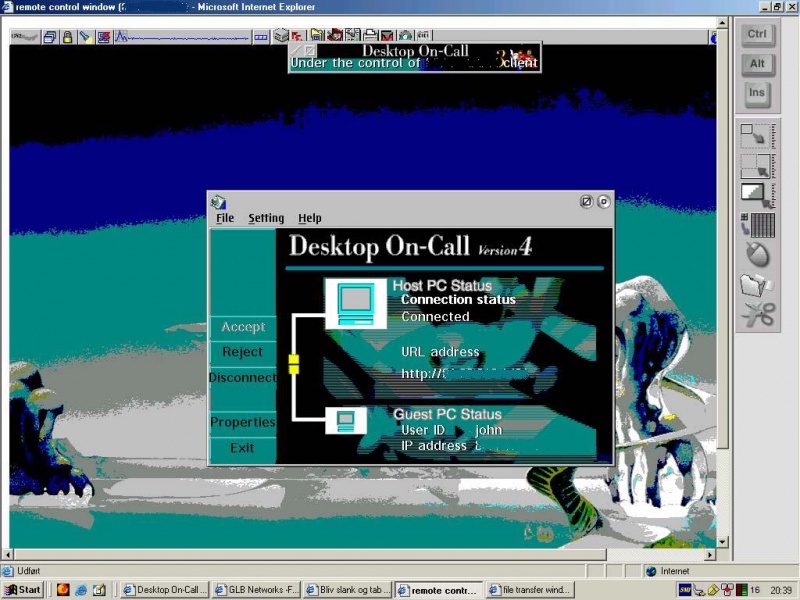Click the scissors clipboard icon

[x=758, y=313]
